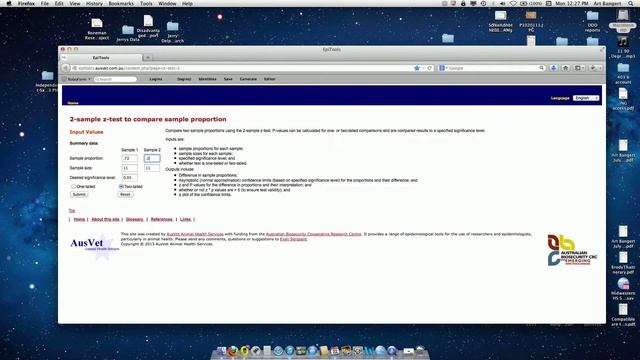640x360 pixels.
Task: Click the RoboForm search field
Action: pyautogui.click(x=116, y=79)
